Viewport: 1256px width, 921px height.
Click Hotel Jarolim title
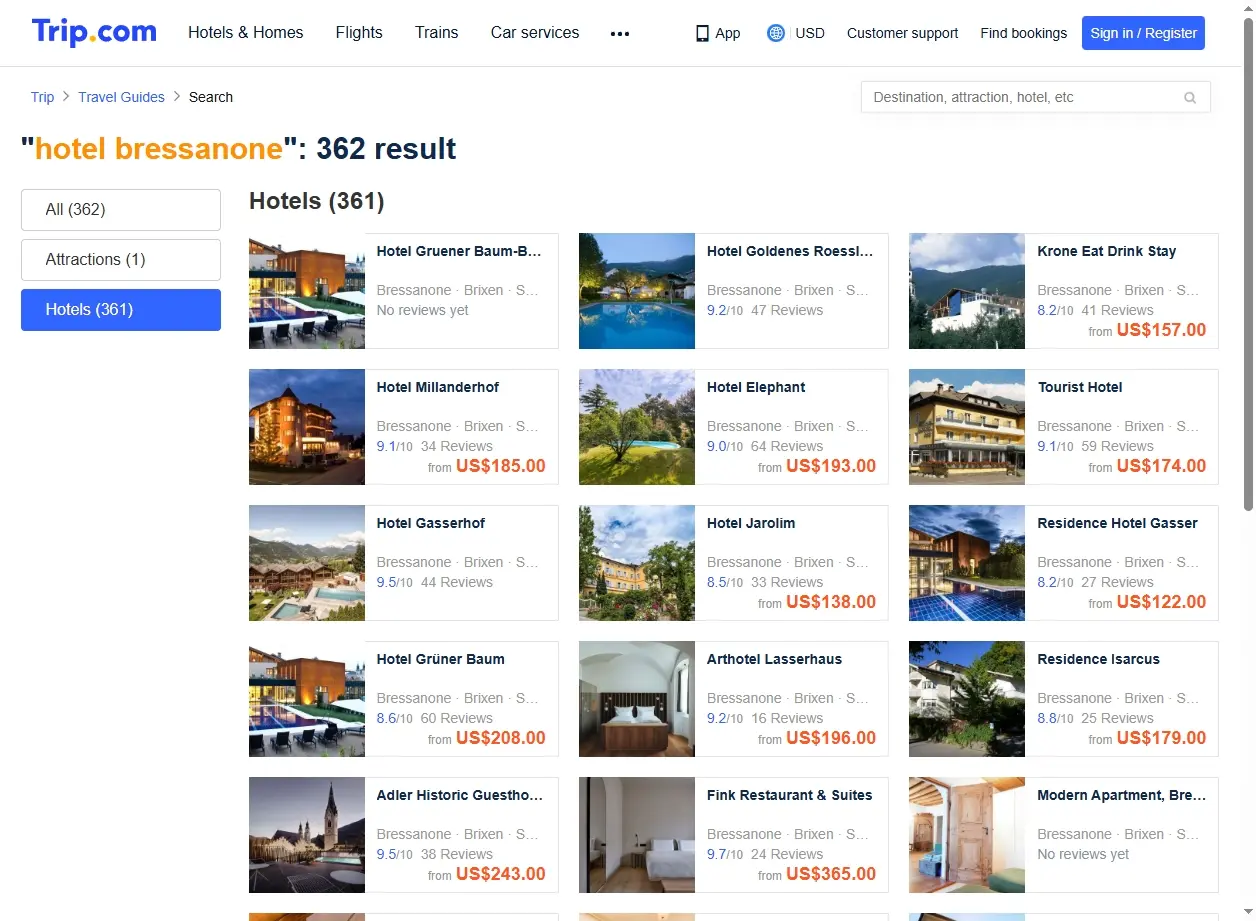(x=751, y=523)
